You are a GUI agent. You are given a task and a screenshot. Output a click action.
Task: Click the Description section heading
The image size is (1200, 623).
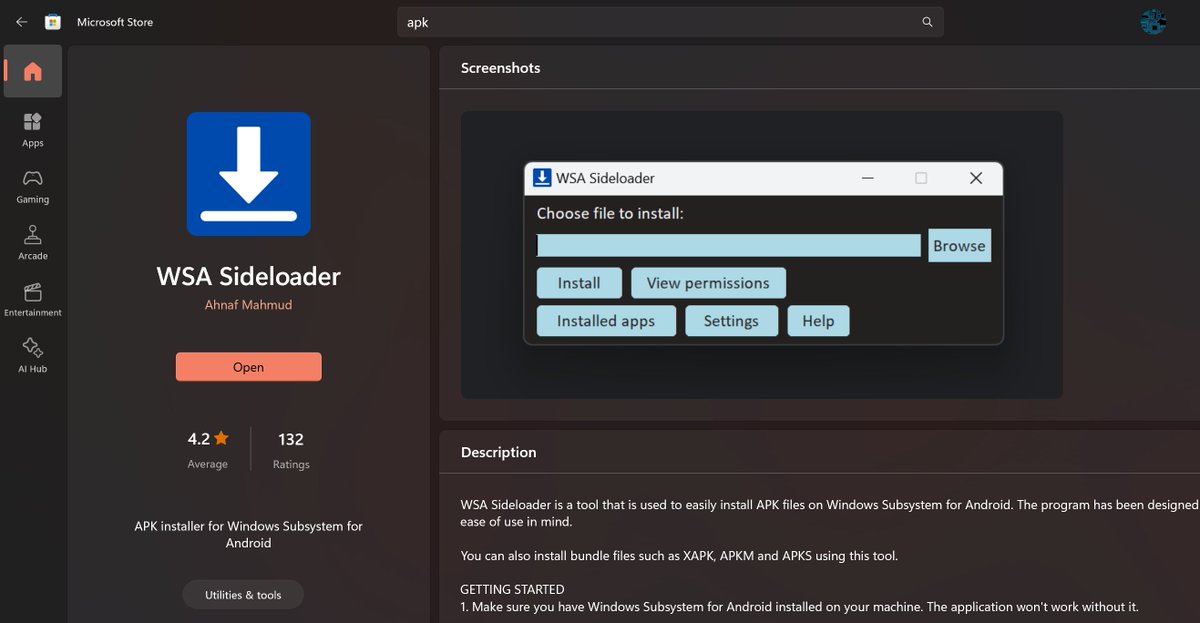pyautogui.click(x=498, y=452)
